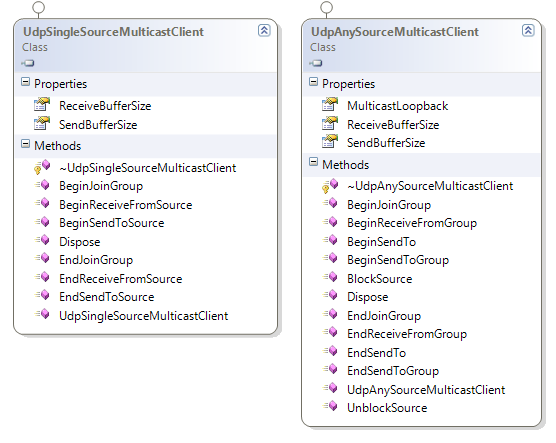556x443 pixels.
Task: Click method icon beside BeginSendTo
Action: (330, 240)
